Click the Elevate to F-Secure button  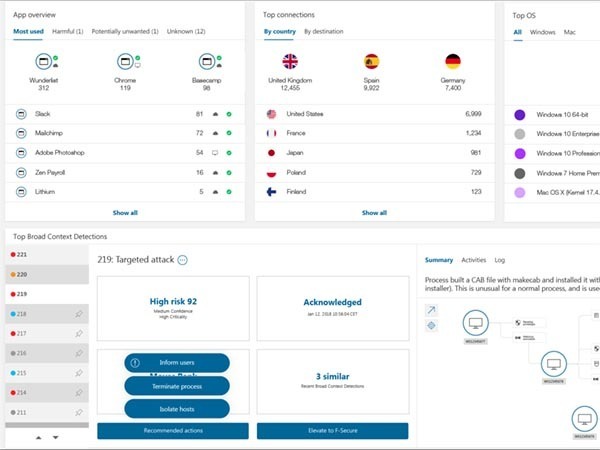[x=333, y=431]
